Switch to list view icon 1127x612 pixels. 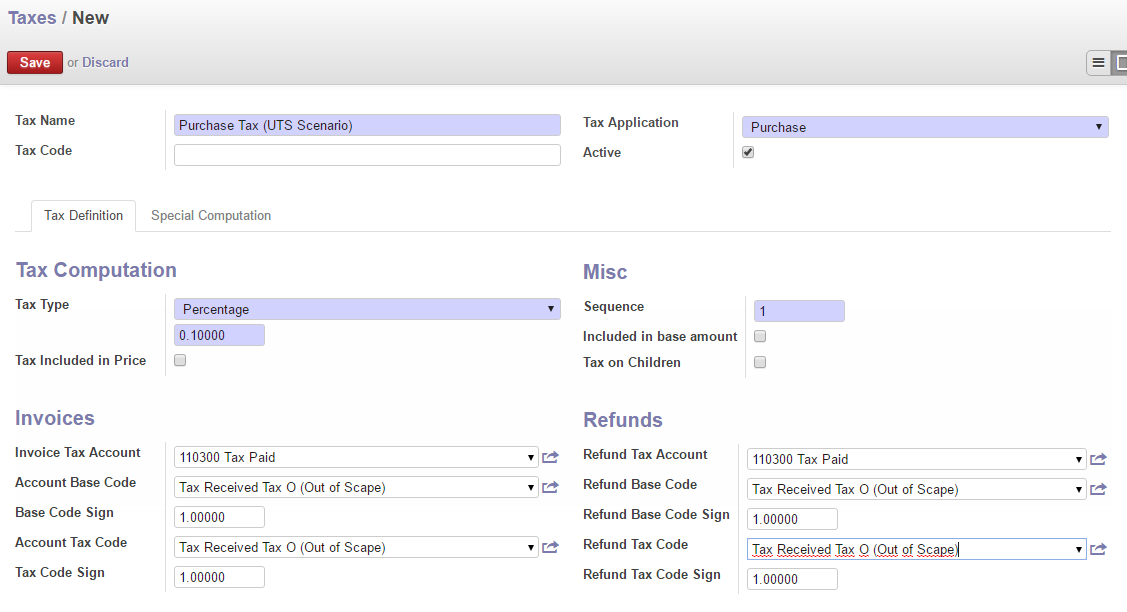point(1098,63)
